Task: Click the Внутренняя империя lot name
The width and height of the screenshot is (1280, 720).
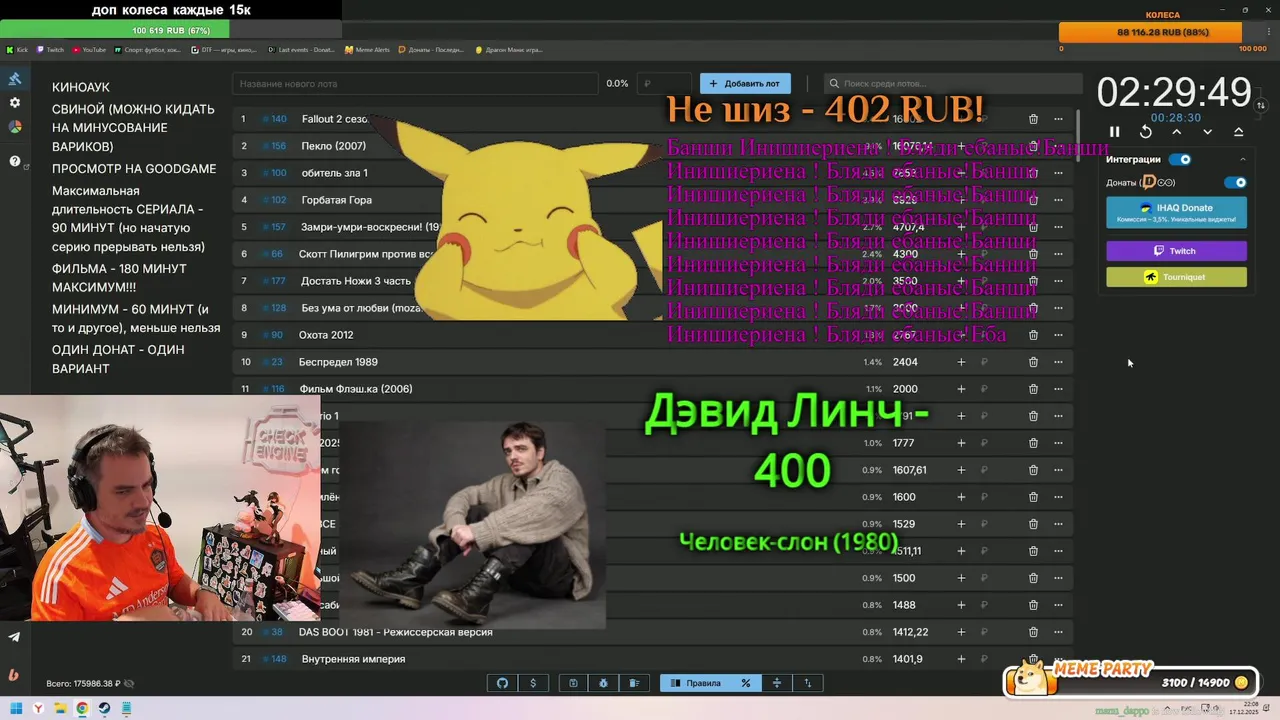Action: click(x=352, y=659)
